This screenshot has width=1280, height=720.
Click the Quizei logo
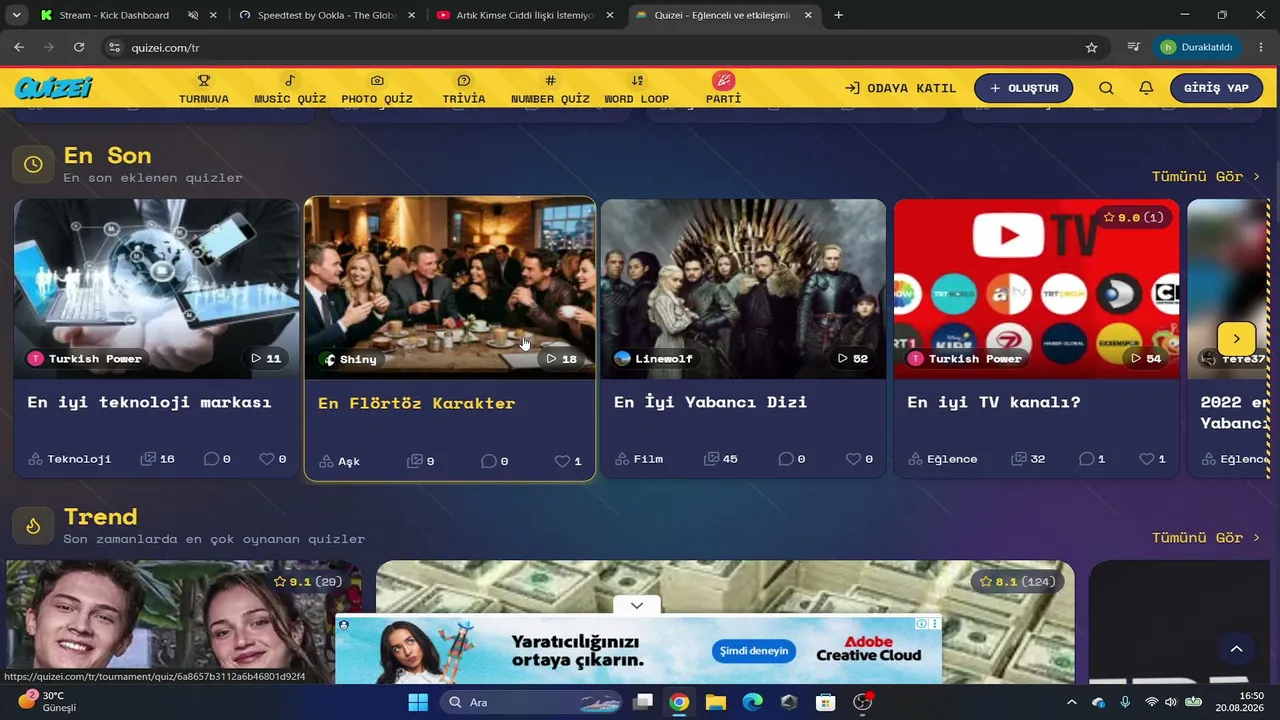tap(54, 88)
